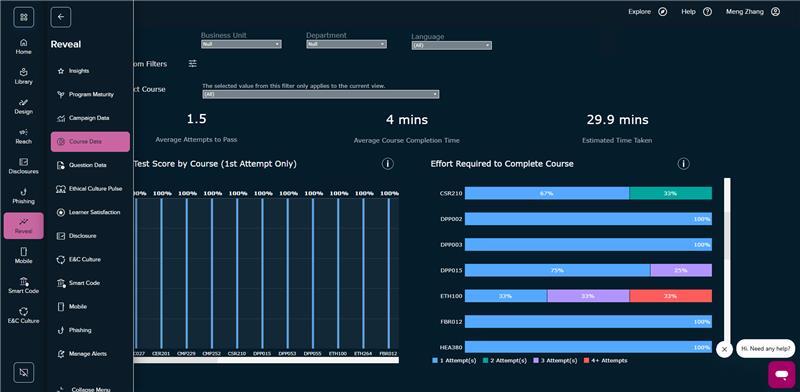
Task: Go to Home in sidebar
Action: (23, 46)
